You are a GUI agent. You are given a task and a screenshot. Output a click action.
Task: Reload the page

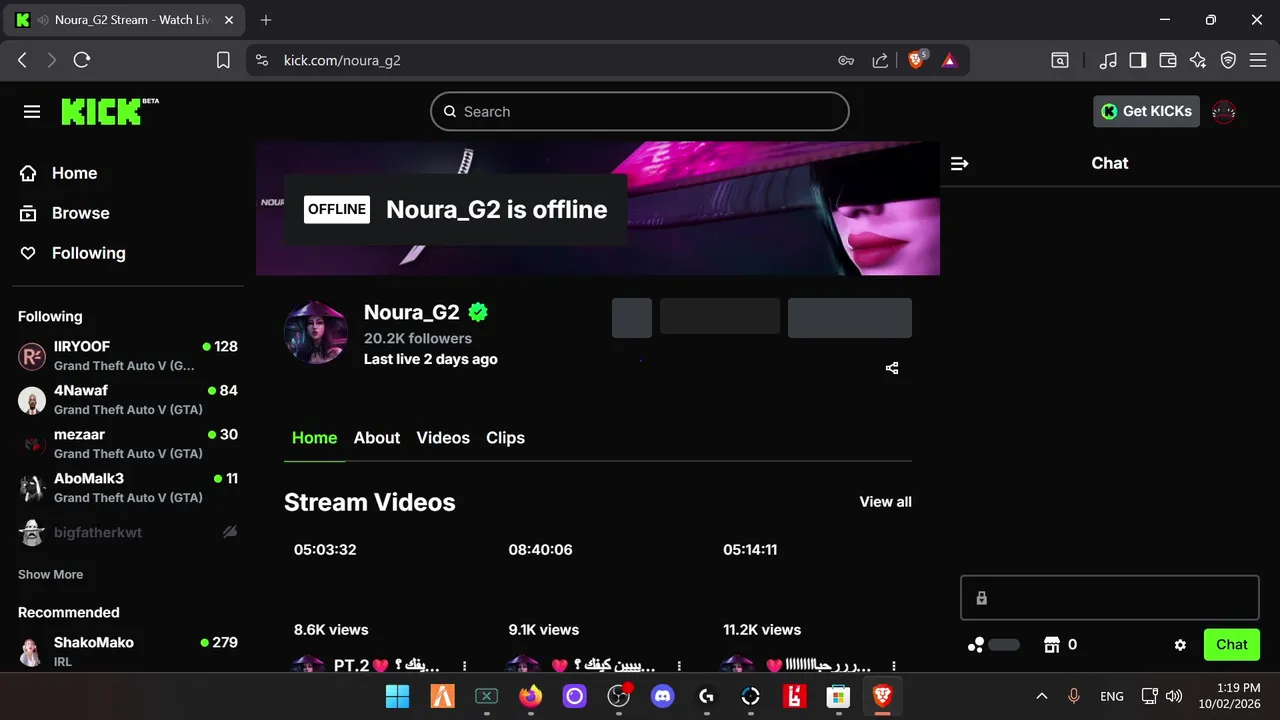[x=82, y=60]
